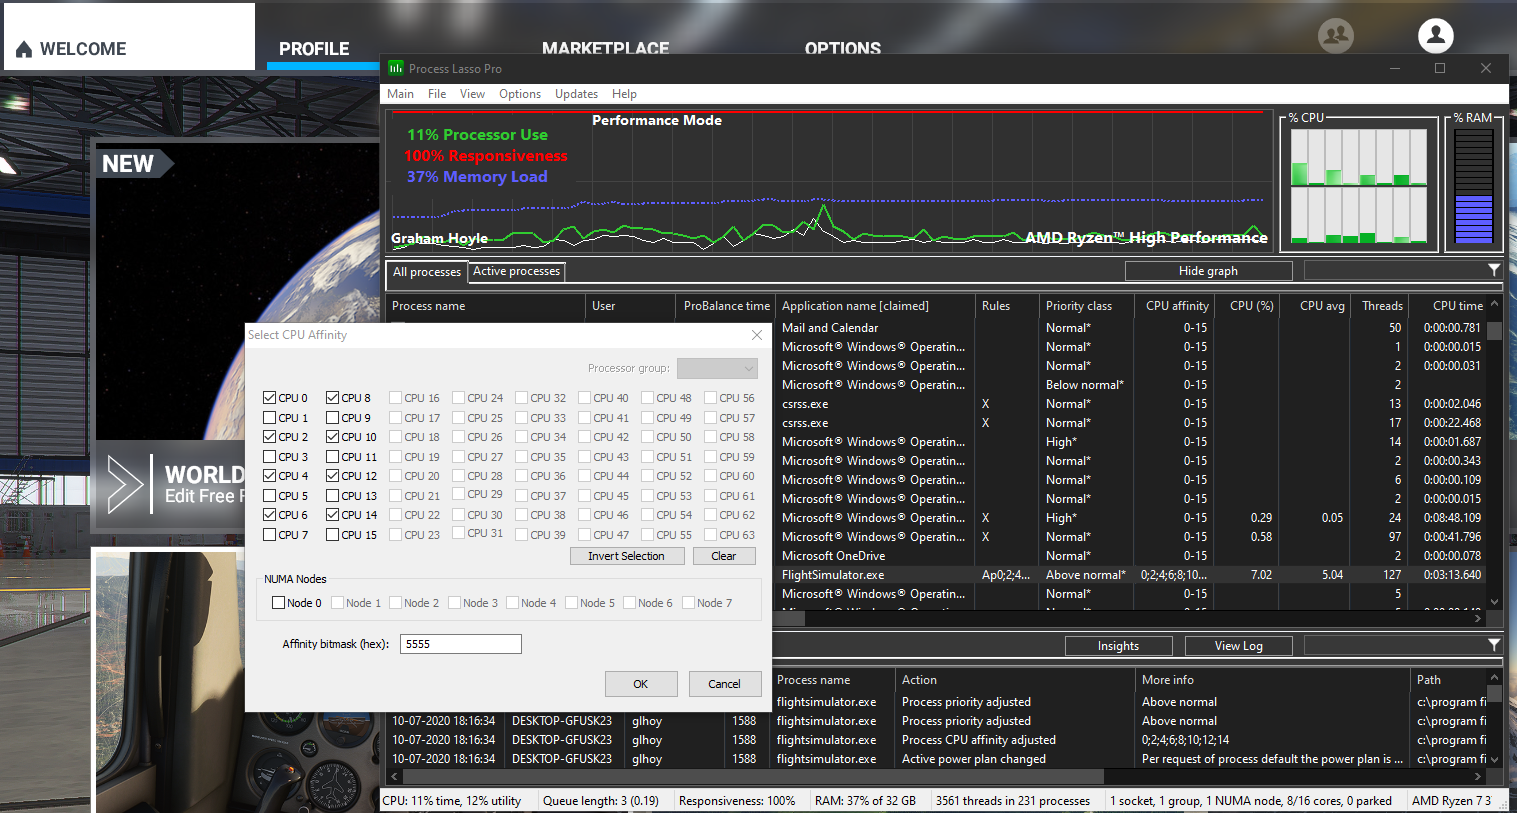Close the Select CPU Affinity dialog
This screenshot has width=1517, height=813.
(757, 335)
